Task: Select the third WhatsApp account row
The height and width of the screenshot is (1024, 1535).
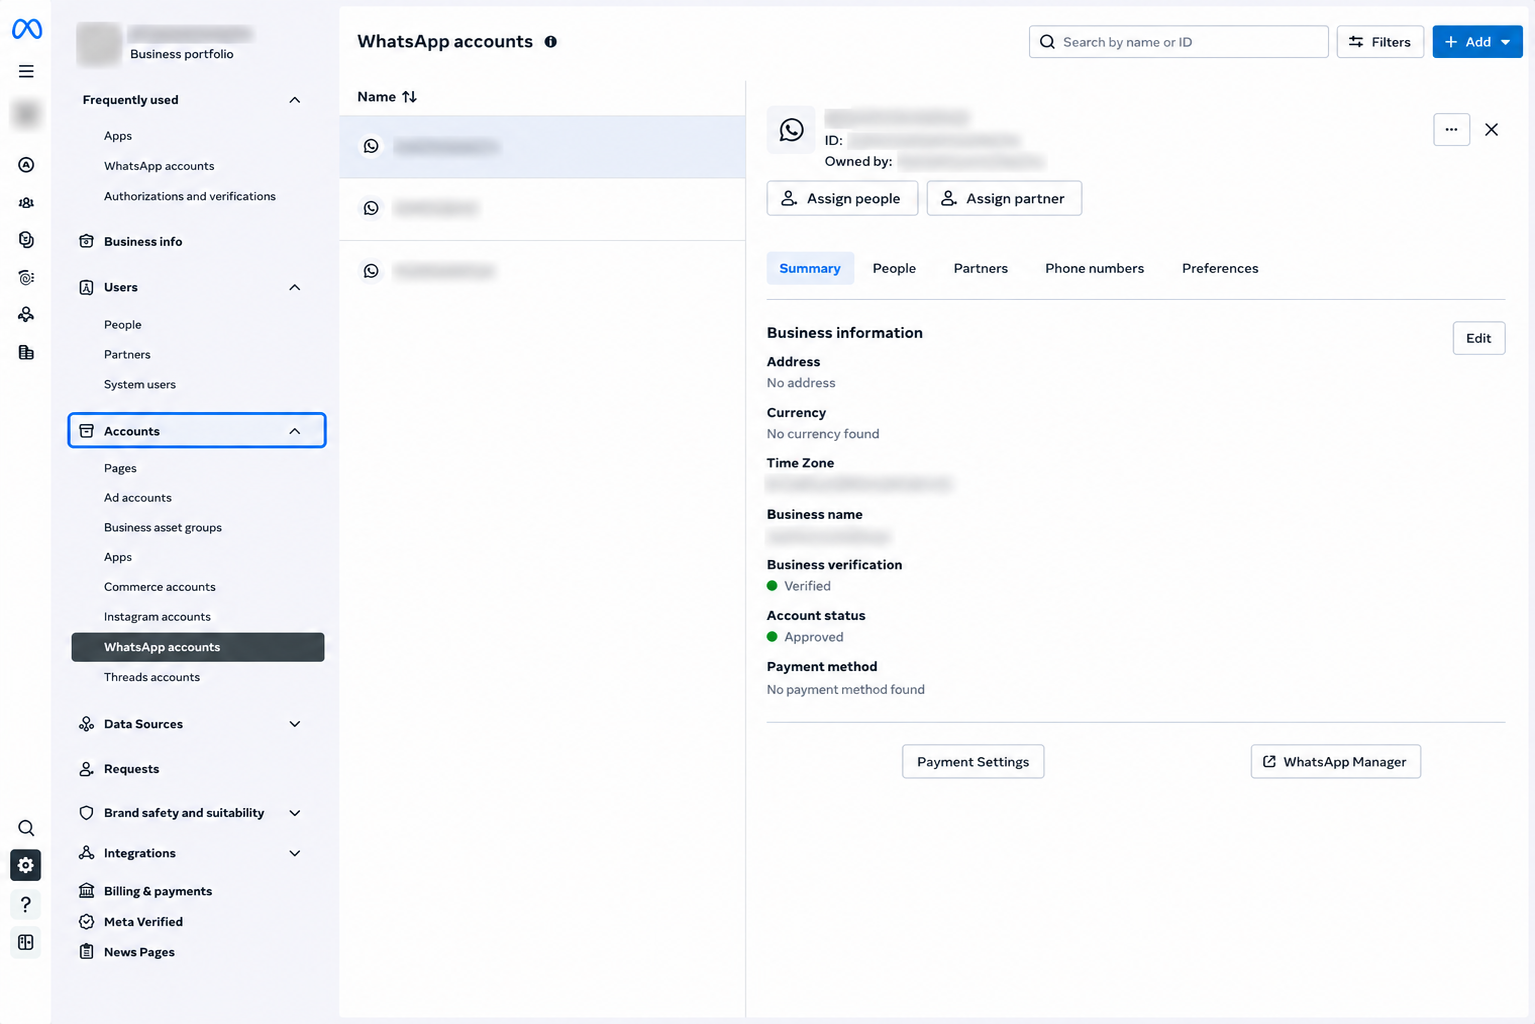Action: [x=542, y=271]
